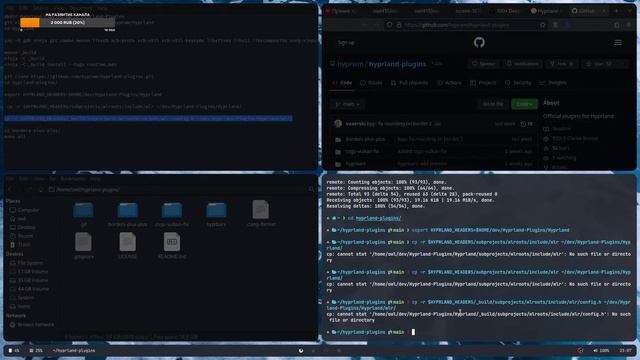Select Recent in Places sidebar
Viewport: 640px width, 360px height.
point(22,236)
